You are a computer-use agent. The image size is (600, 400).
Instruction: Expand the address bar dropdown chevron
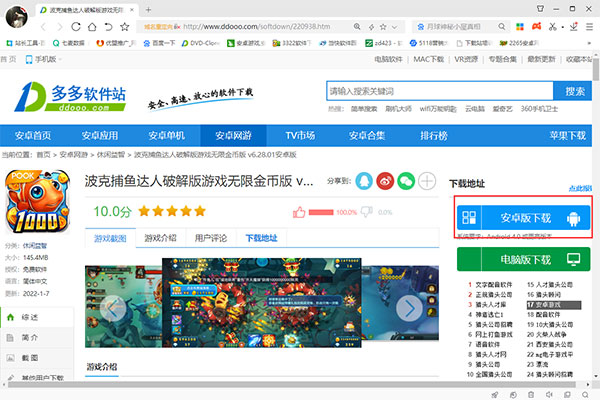395,27
